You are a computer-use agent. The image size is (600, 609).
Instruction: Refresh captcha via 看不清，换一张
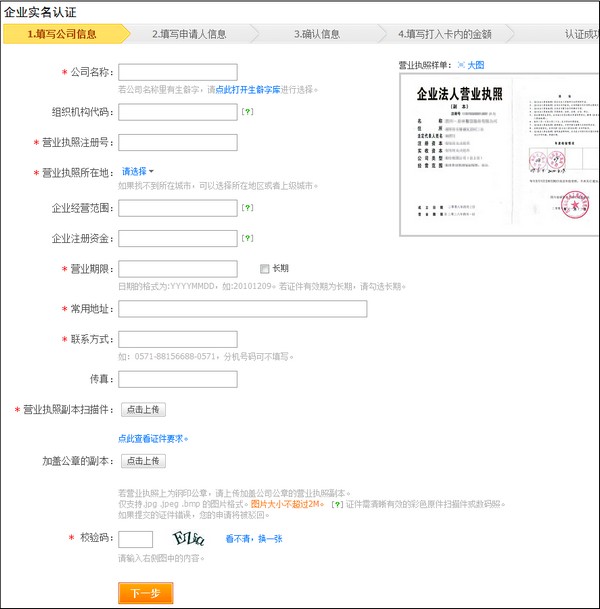(253, 539)
